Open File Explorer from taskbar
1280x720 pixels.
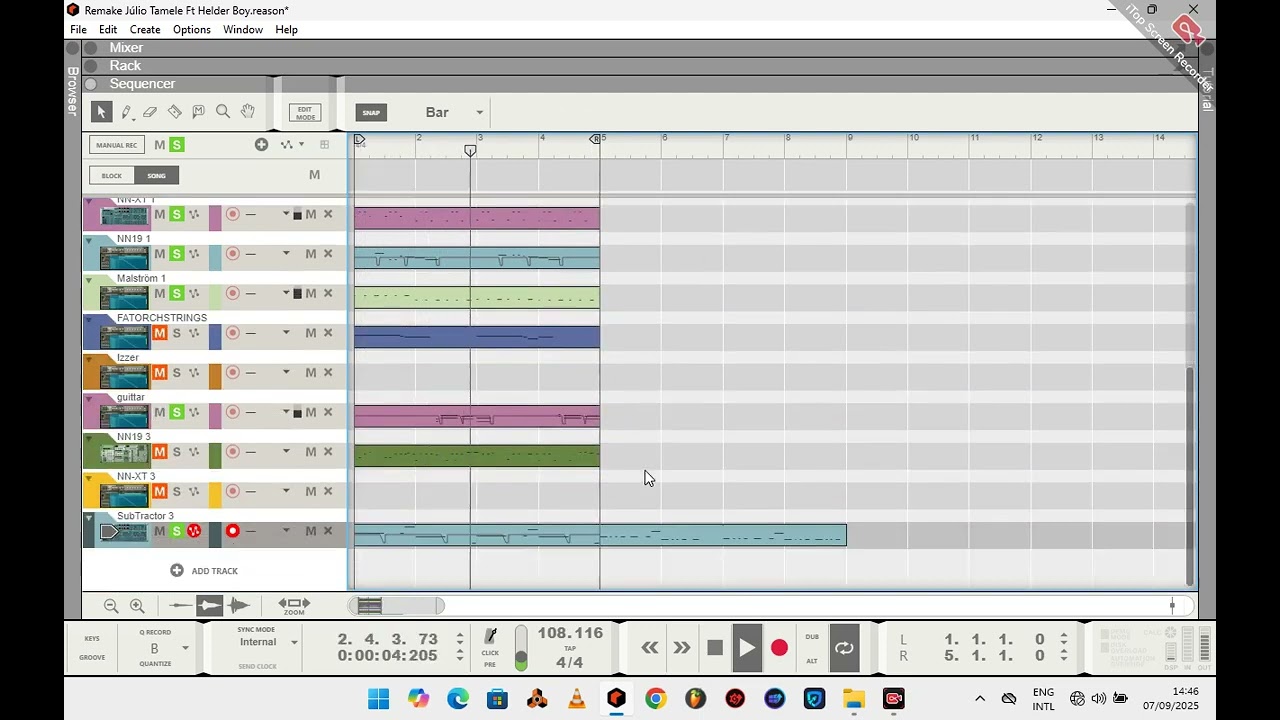[854, 699]
